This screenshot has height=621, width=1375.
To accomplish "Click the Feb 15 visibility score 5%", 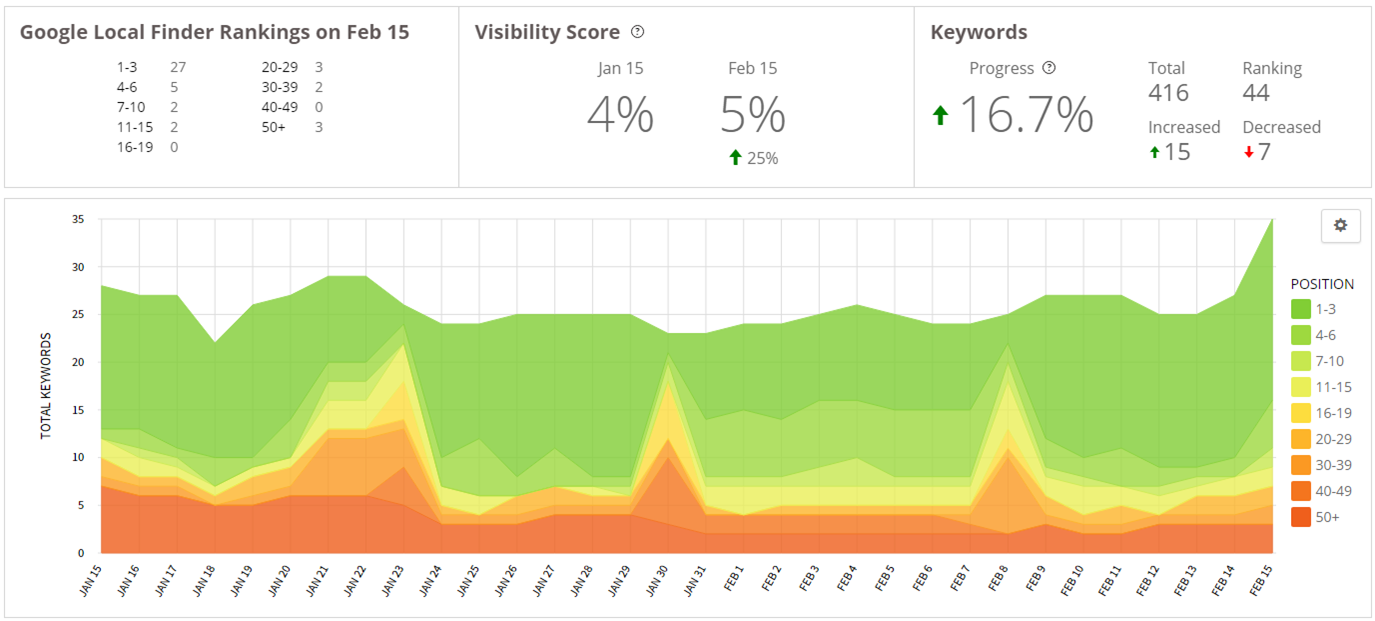I will pos(752,116).
